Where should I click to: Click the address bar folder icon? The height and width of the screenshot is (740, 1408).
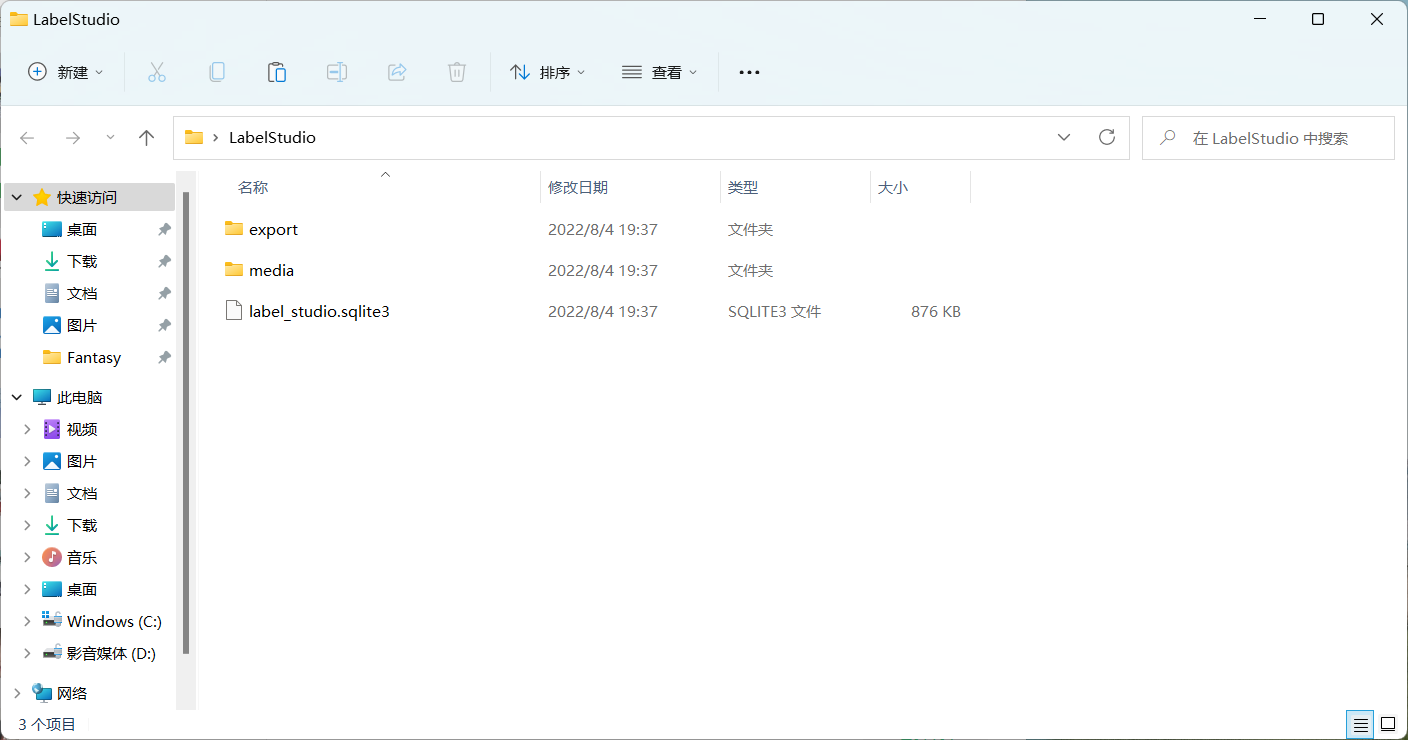(194, 138)
